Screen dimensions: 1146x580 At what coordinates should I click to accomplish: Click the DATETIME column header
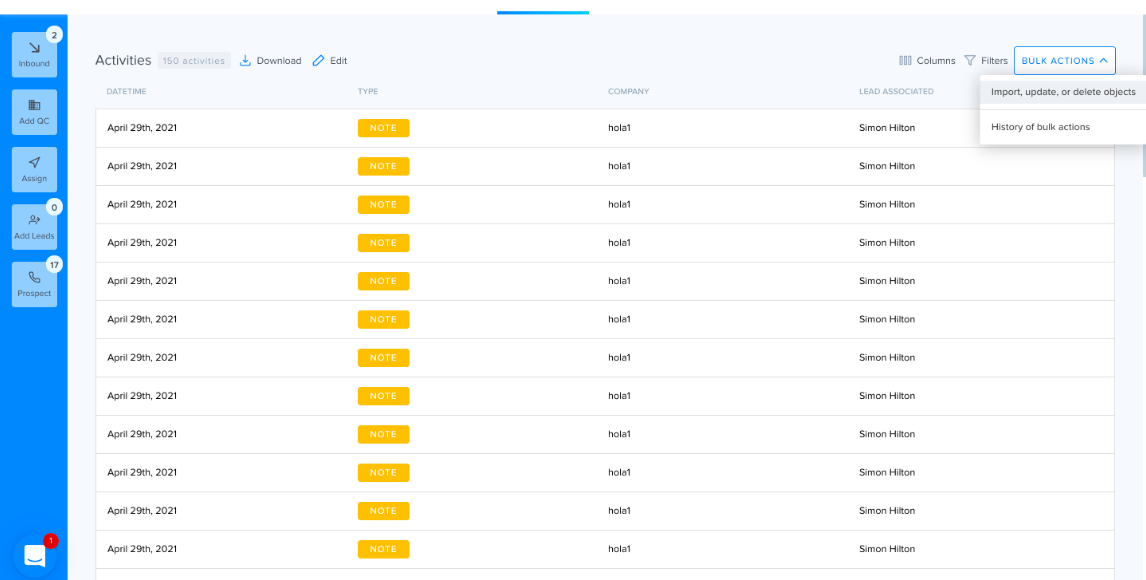(127, 91)
